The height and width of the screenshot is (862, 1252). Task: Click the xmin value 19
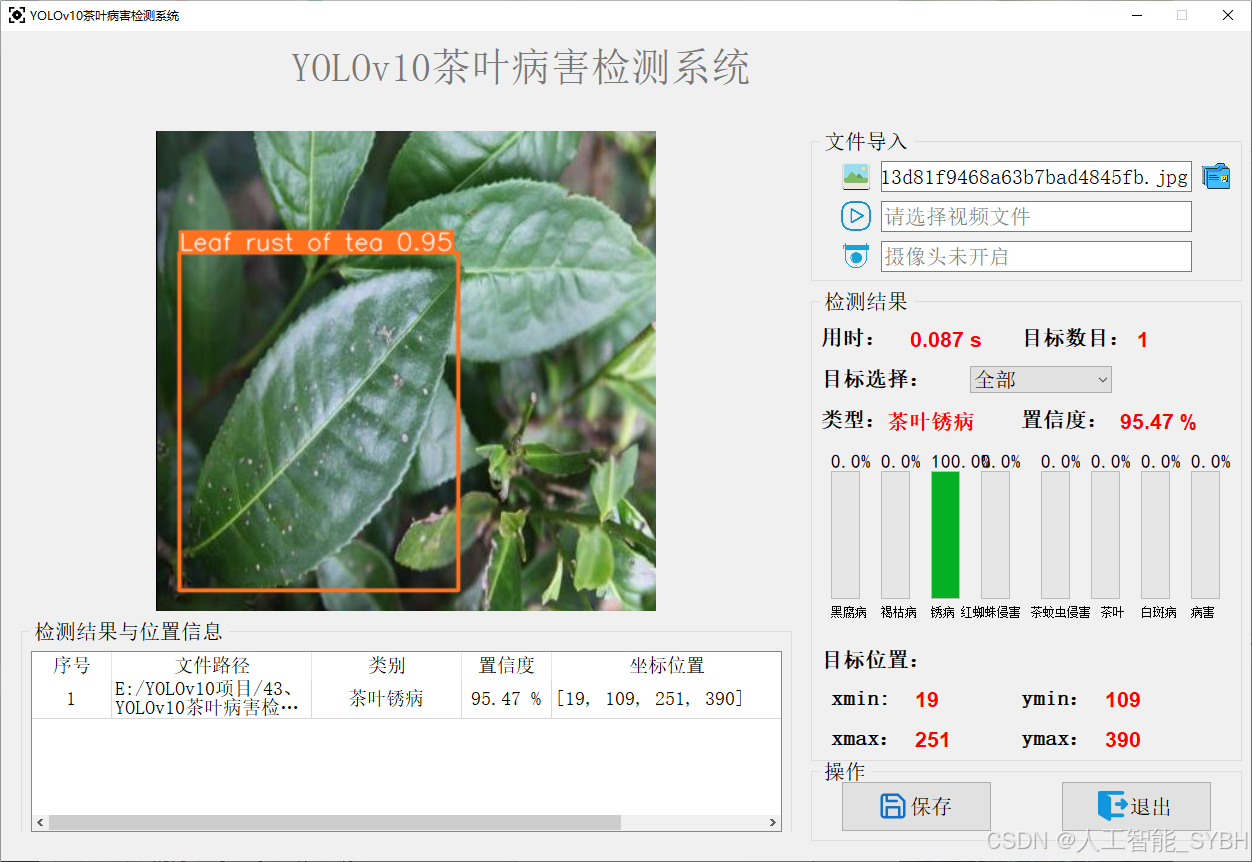click(926, 700)
